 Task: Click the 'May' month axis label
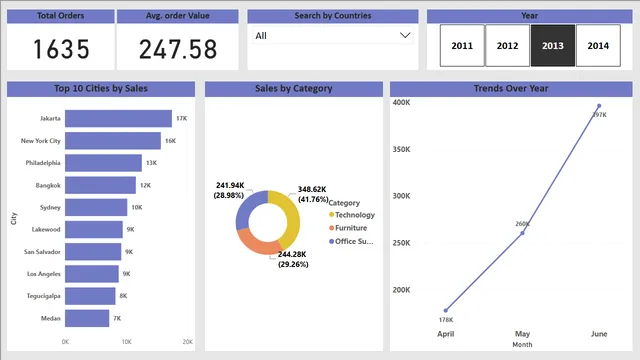click(522, 334)
